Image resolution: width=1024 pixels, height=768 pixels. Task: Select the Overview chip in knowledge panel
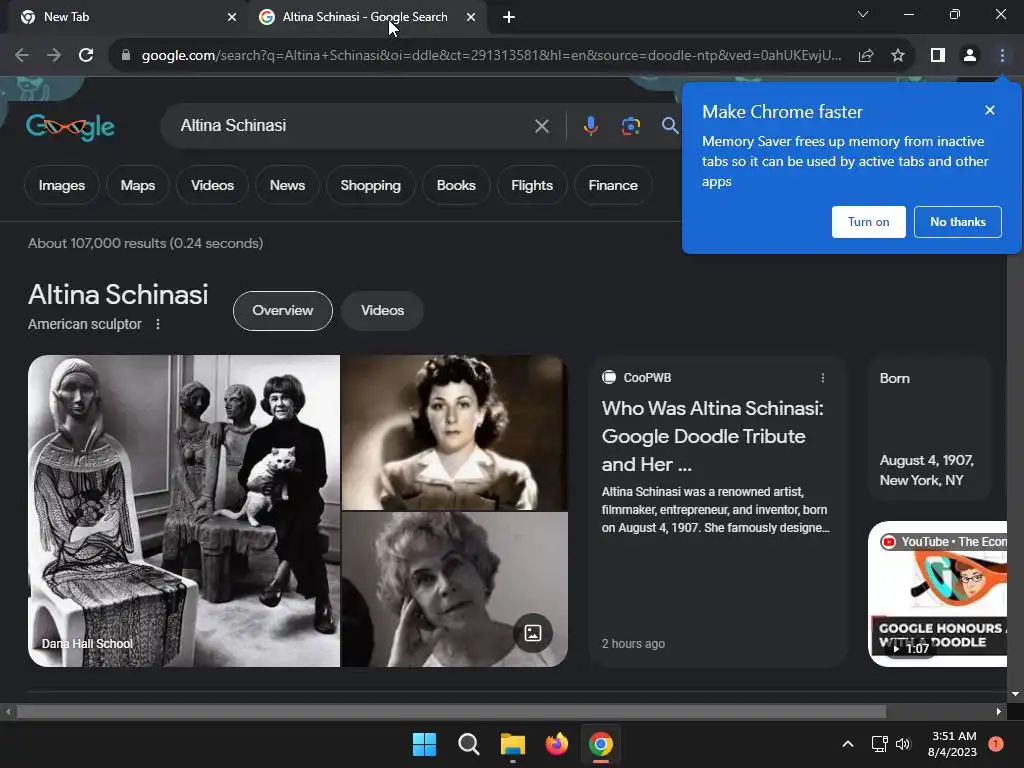[283, 311]
